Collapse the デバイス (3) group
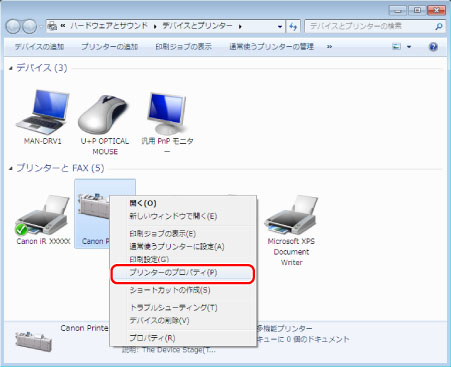The height and width of the screenshot is (367, 451). point(11,68)
